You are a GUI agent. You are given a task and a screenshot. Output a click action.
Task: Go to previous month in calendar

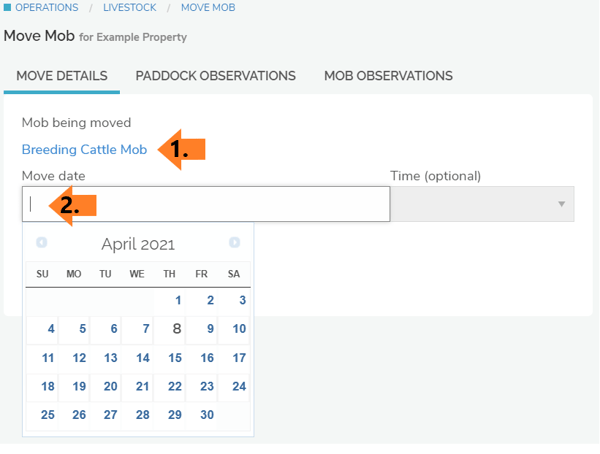[x=42, y=243]
